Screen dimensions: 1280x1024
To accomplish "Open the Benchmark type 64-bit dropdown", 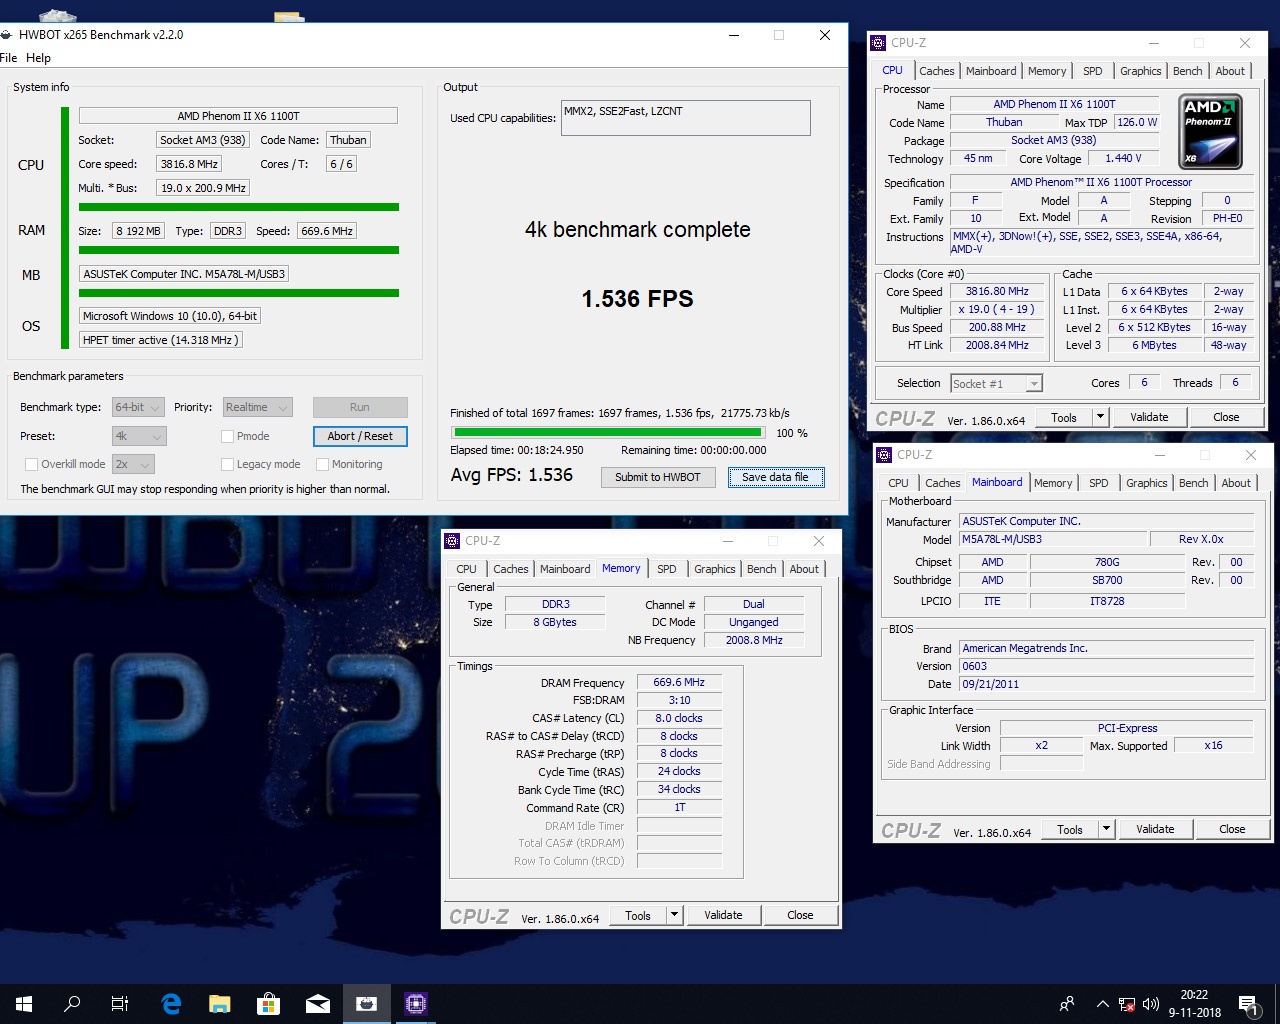I will click(x=139, y=407).
